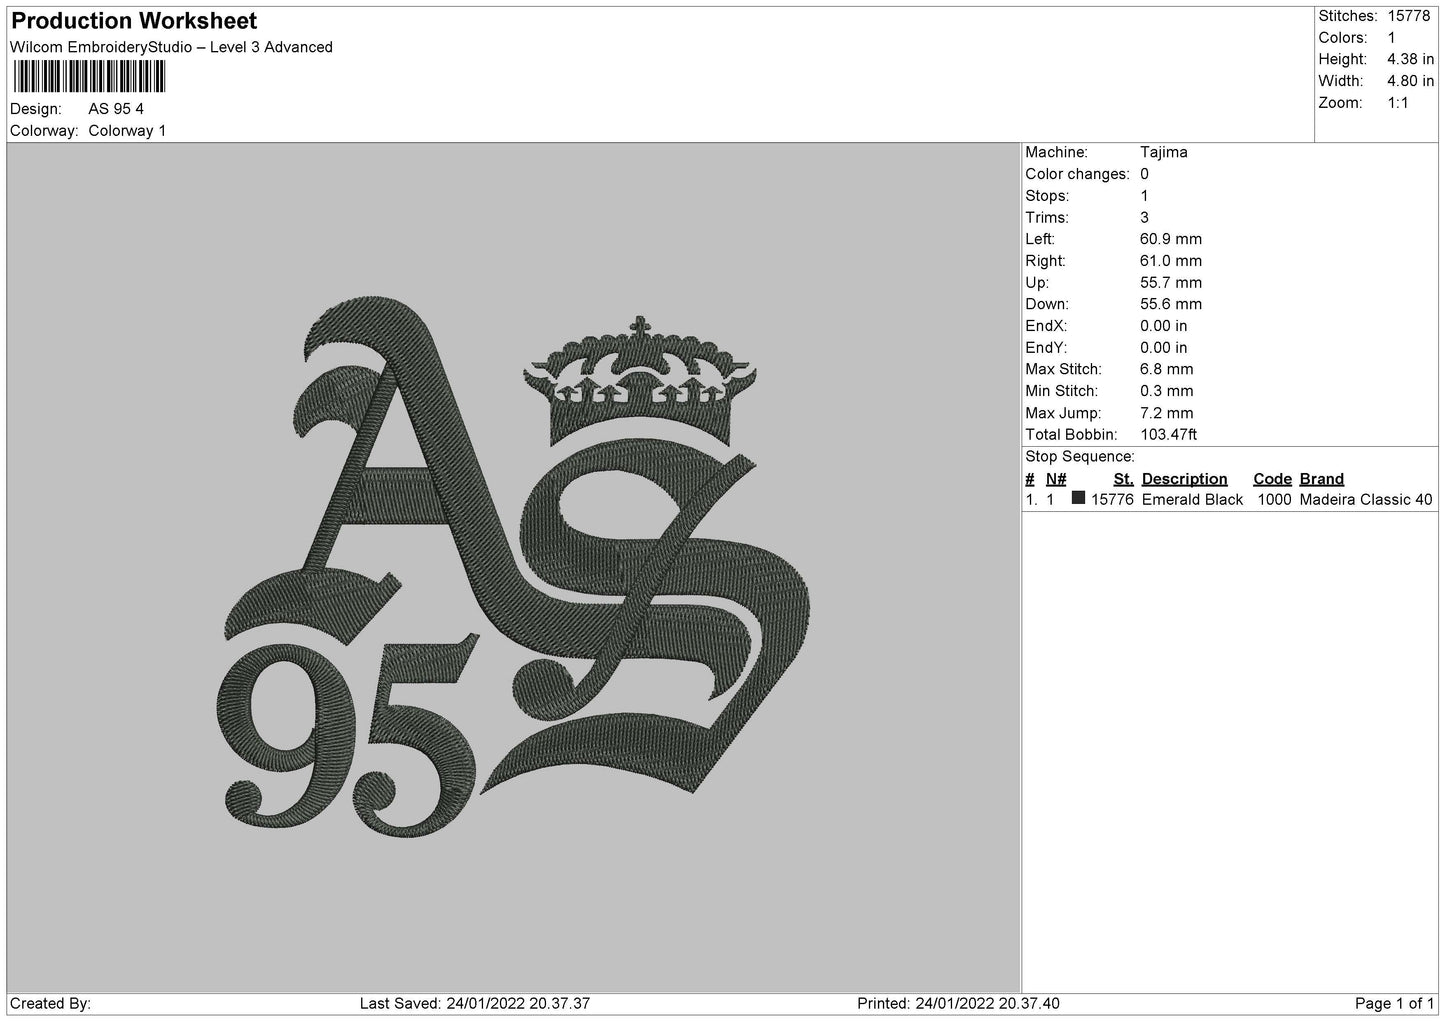Click the Stitches value 15778
This screenshot has height=1021, width=1445.
click(1410, 16)
